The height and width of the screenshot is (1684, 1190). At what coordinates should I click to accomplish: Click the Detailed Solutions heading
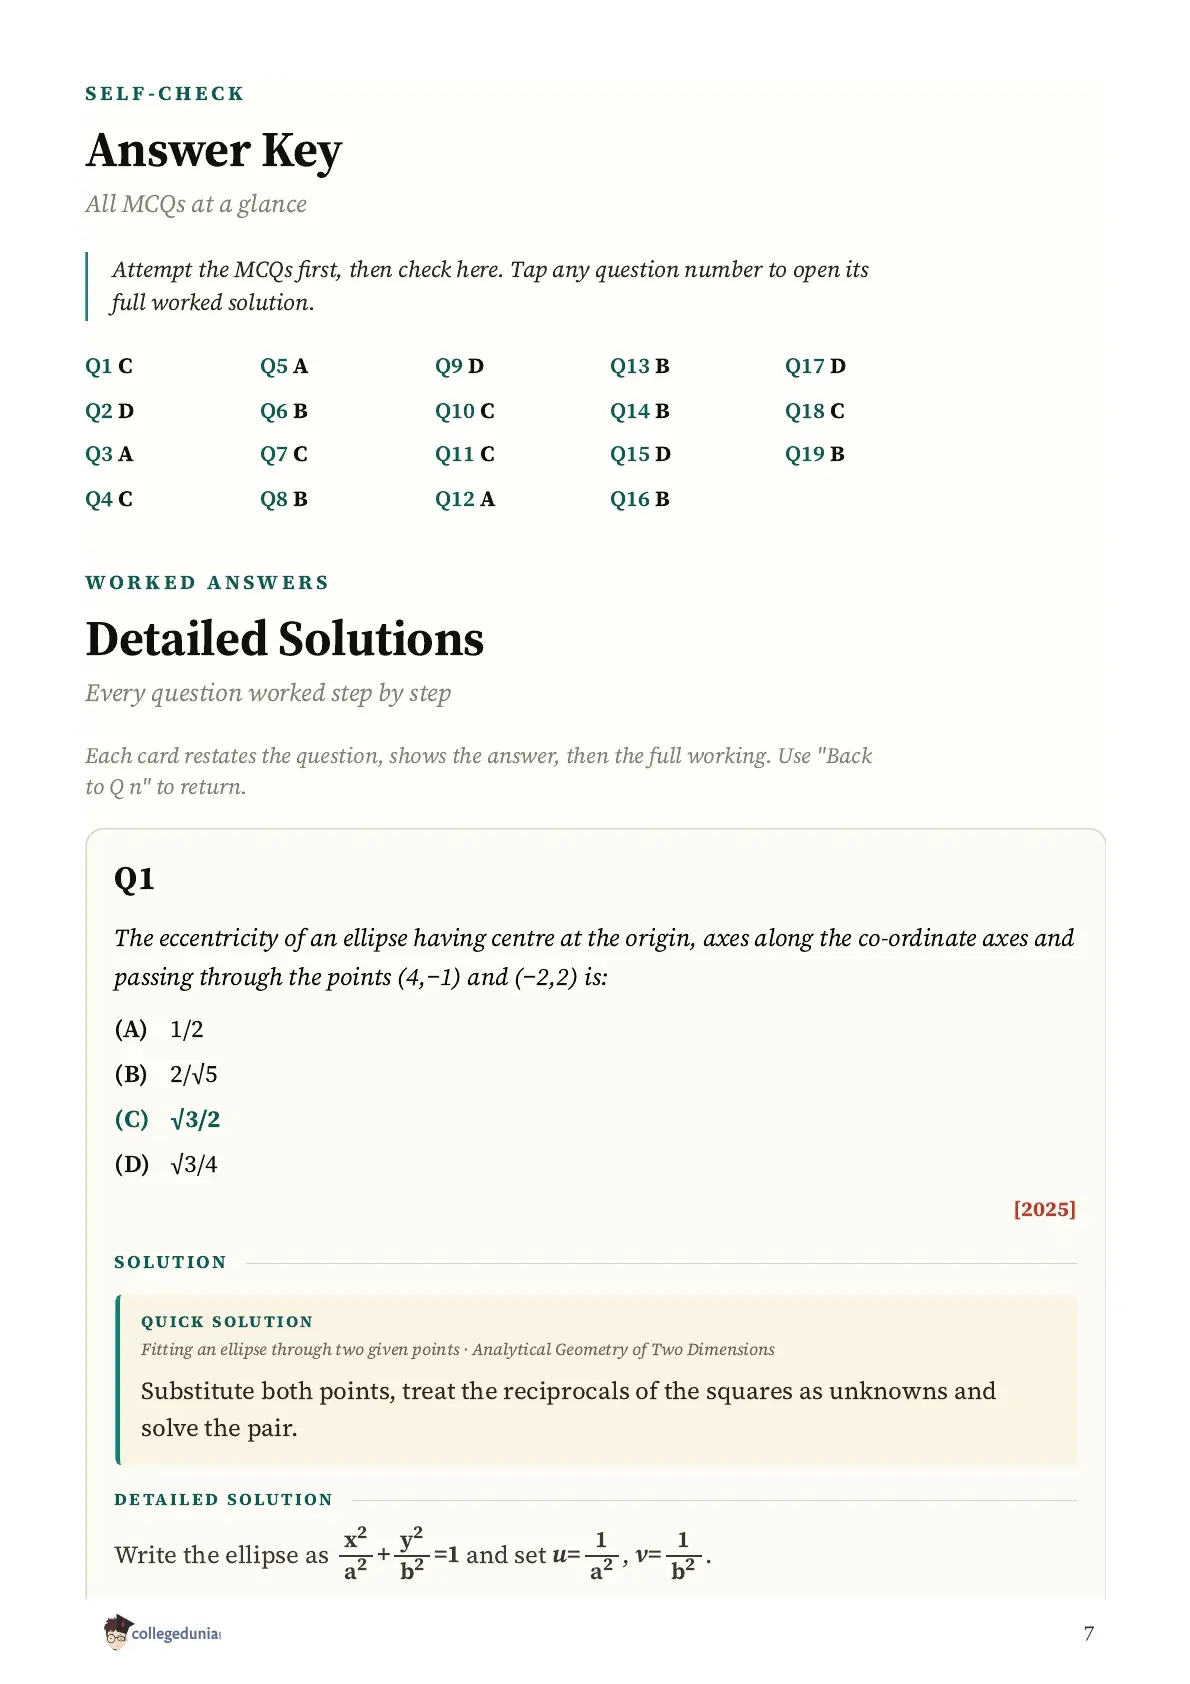285,639
